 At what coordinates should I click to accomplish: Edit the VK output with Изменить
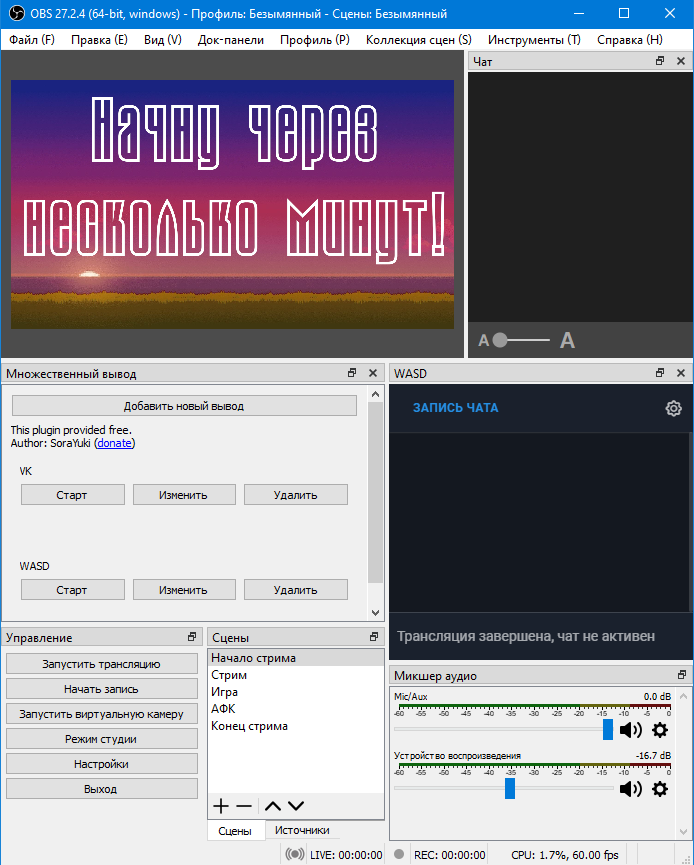184,495
